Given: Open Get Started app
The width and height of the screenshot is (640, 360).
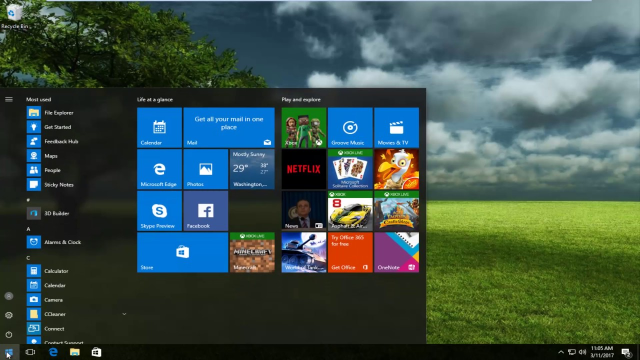Looking at the screenshot, I should coord(76,127).
